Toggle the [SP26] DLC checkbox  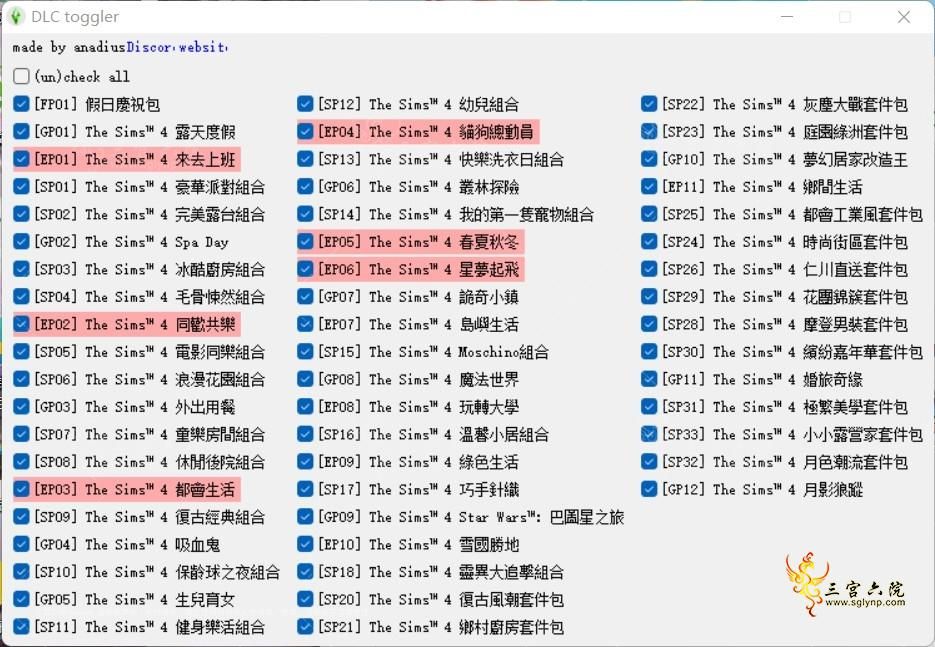pos(649,269)
